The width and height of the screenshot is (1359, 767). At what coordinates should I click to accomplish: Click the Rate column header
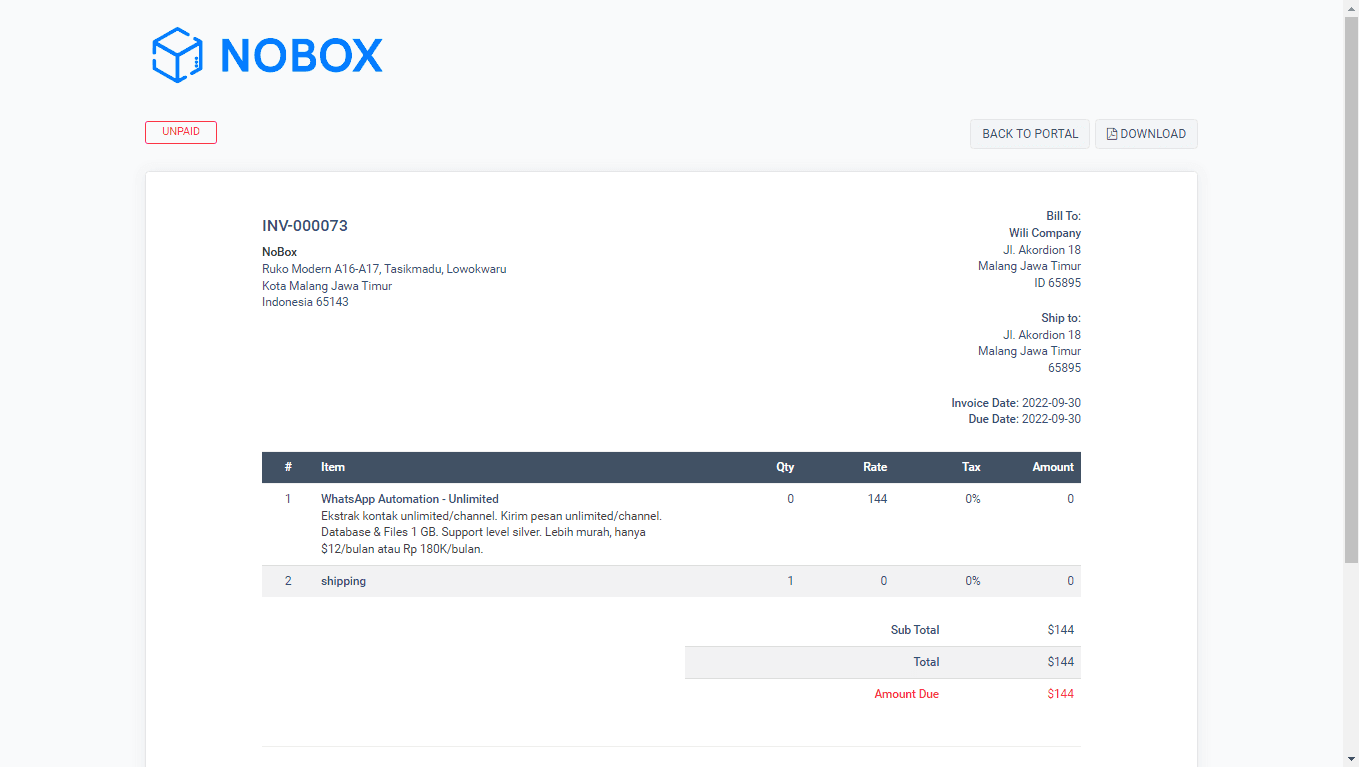click(x=874, y=467)
